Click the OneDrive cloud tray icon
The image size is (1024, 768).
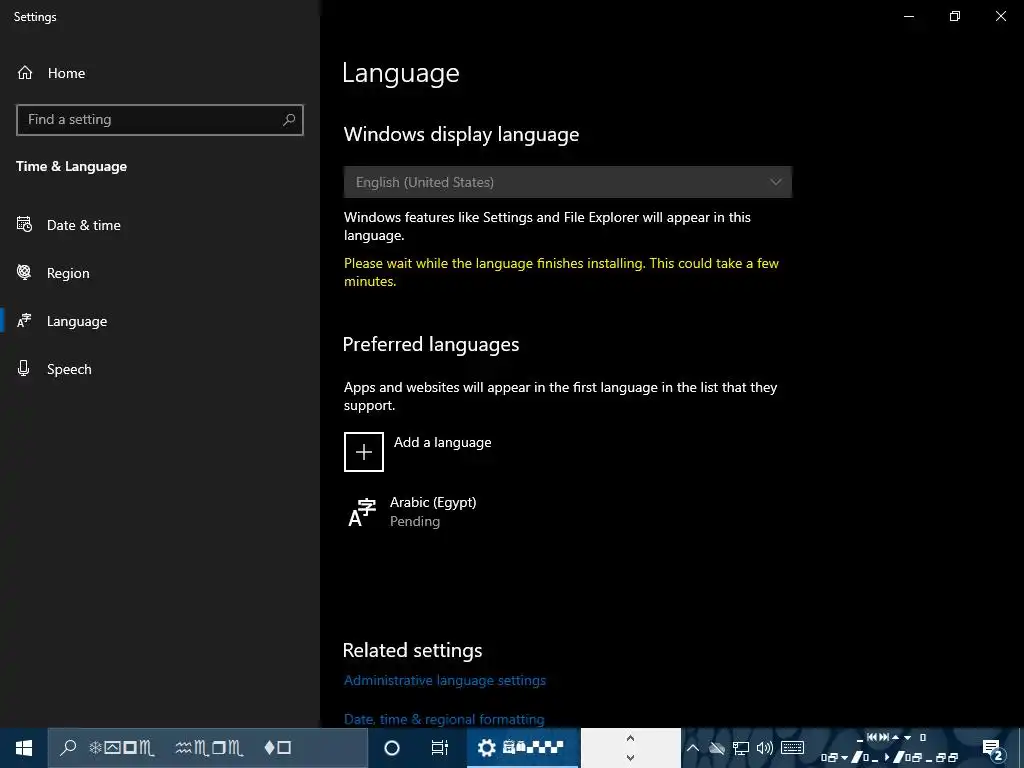(717, 748)
